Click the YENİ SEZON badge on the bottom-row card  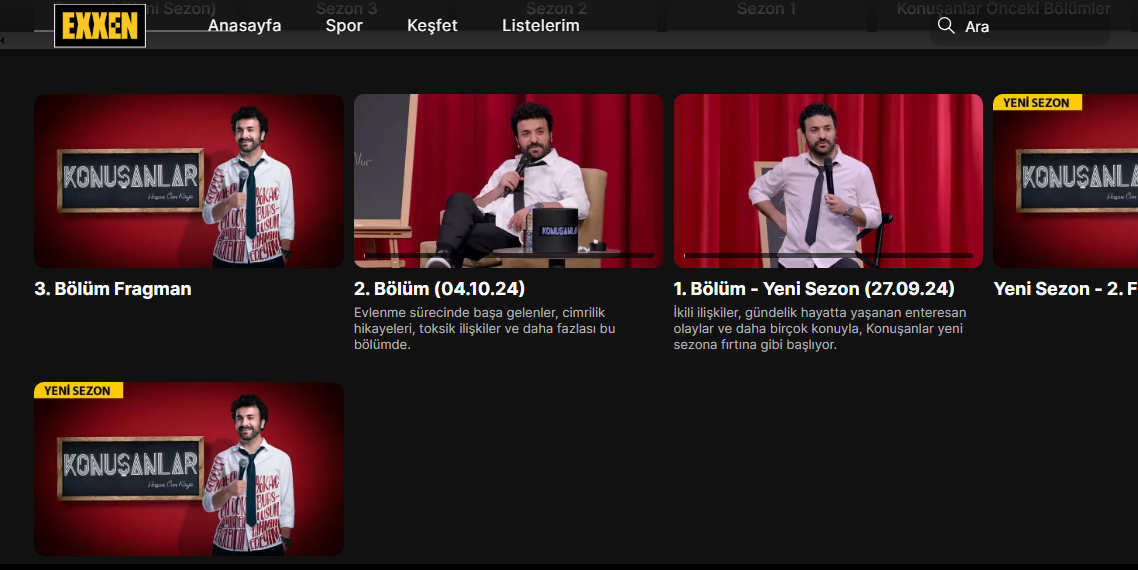click(78, 391)
